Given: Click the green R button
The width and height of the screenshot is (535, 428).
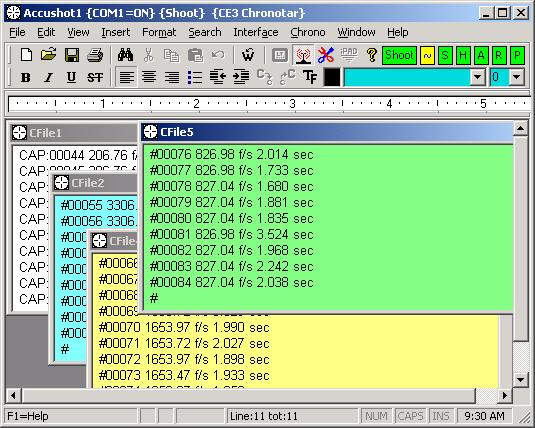Looking at the screenshot, I should (x=499, y=55).
